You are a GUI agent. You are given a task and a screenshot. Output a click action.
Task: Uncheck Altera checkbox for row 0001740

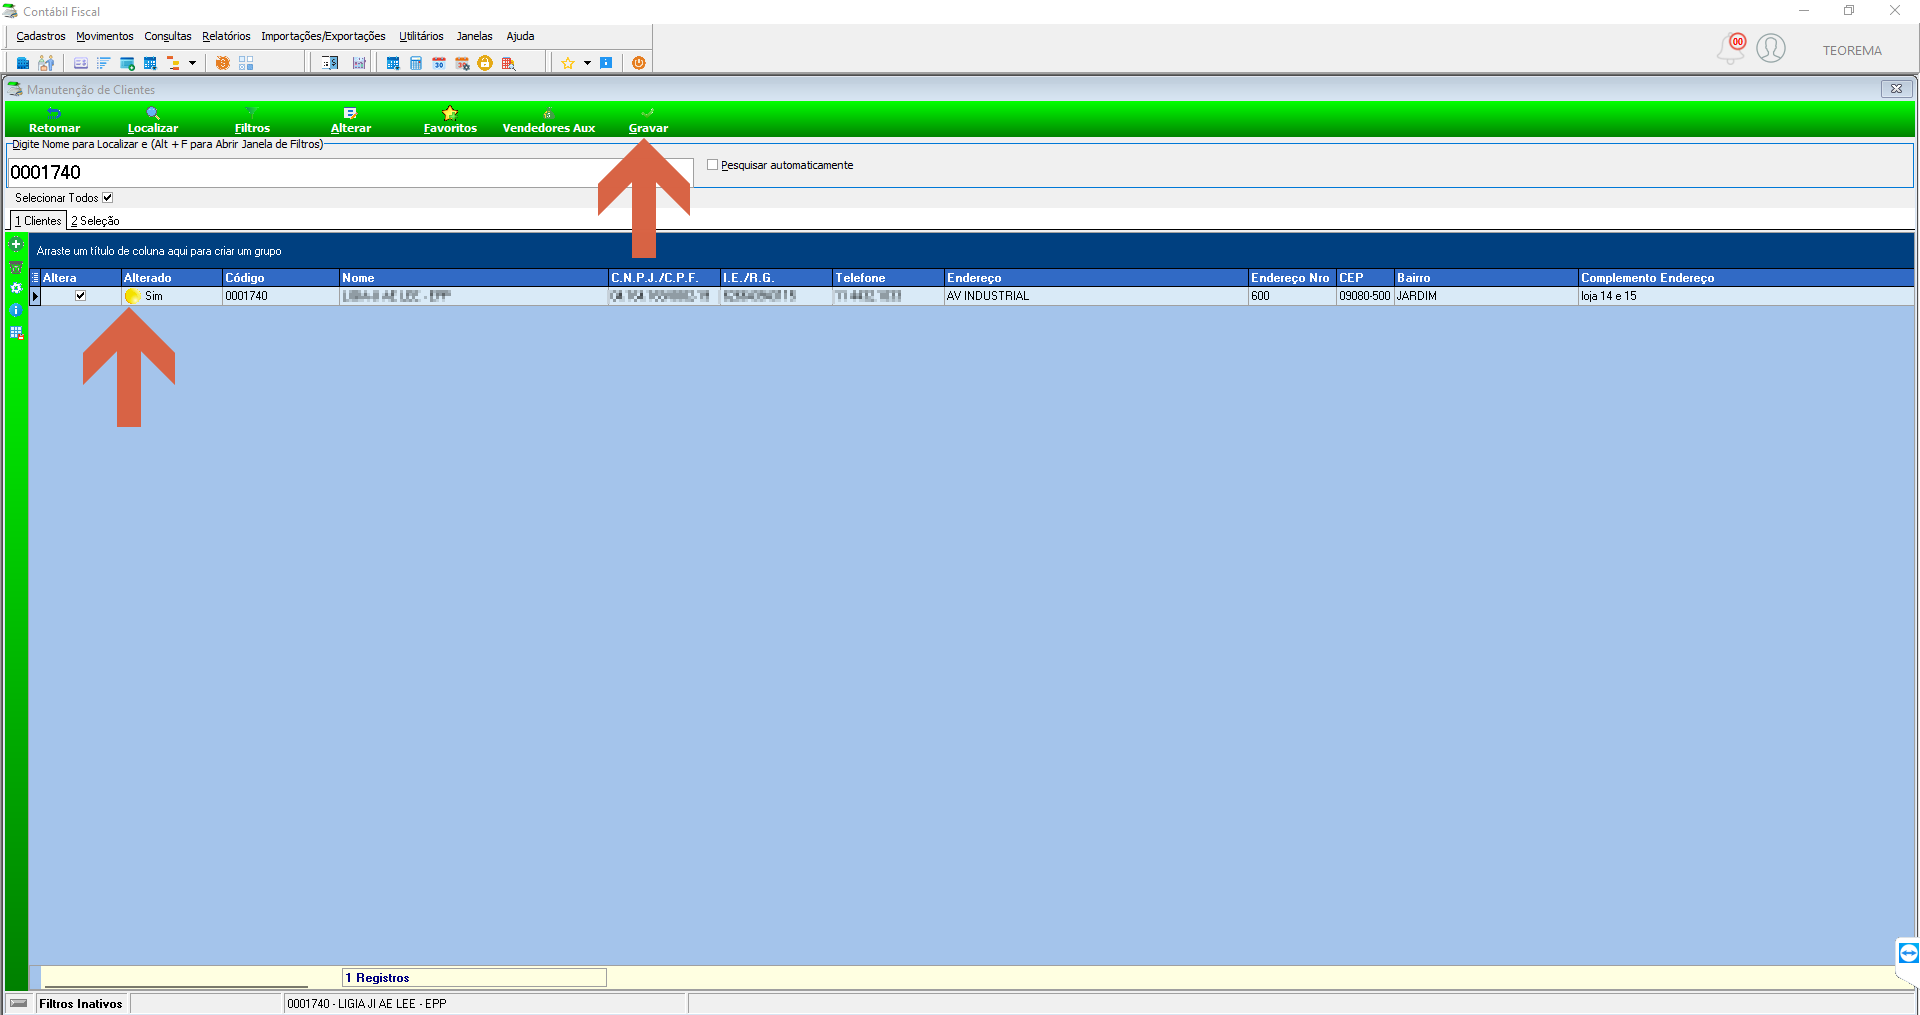coord(80,296)
